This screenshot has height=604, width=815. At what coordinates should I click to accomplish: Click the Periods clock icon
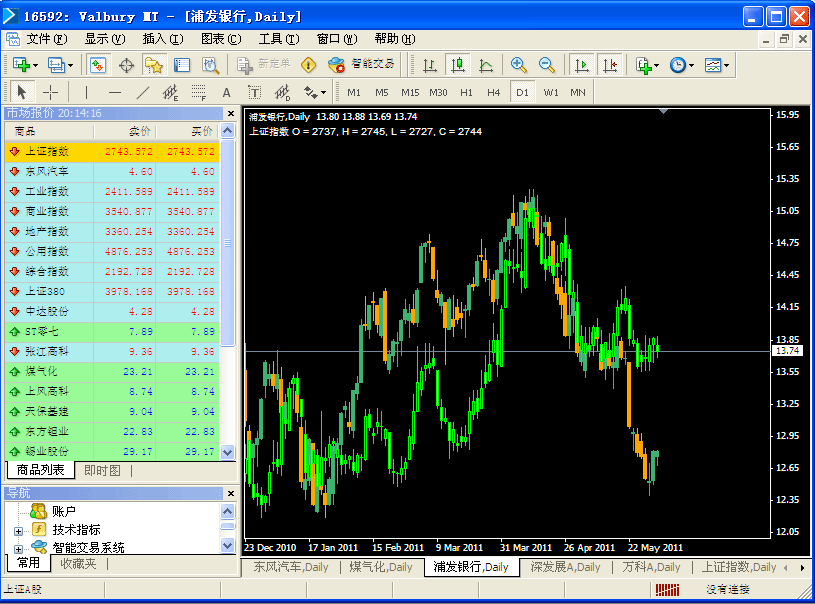[678, 65]
